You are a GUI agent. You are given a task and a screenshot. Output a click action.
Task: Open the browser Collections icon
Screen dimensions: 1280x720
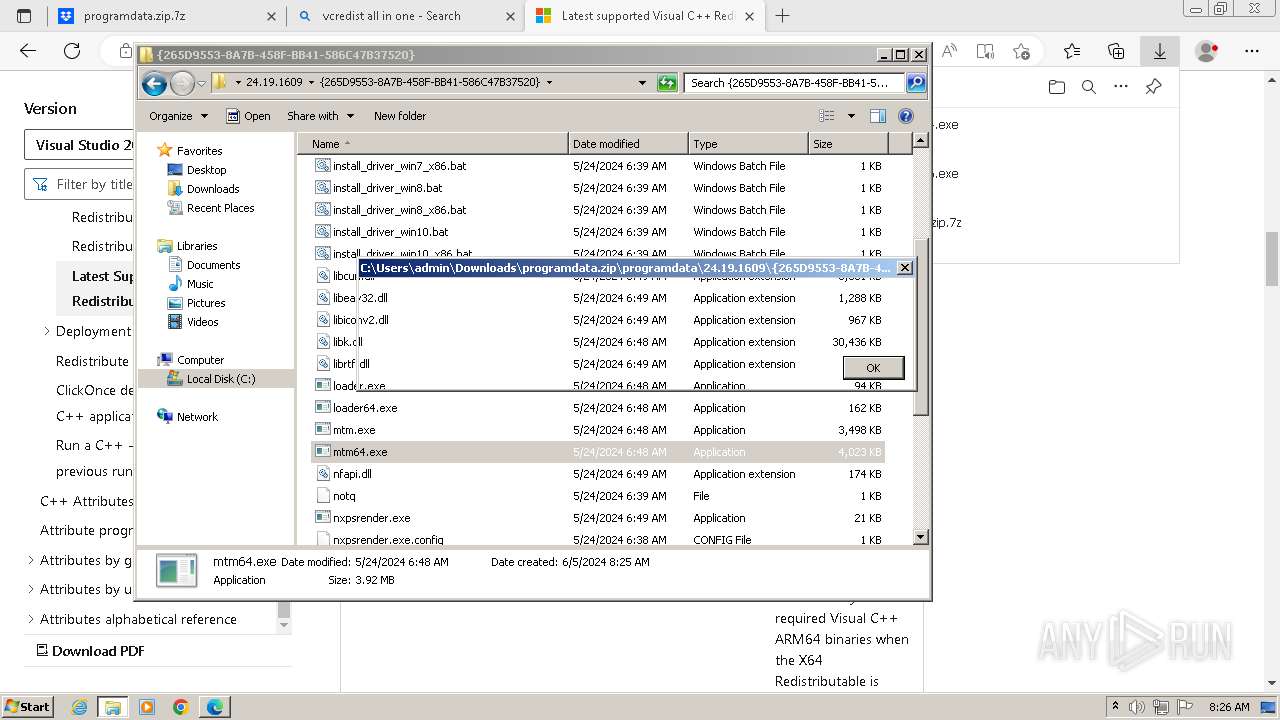coord(1116,51)
